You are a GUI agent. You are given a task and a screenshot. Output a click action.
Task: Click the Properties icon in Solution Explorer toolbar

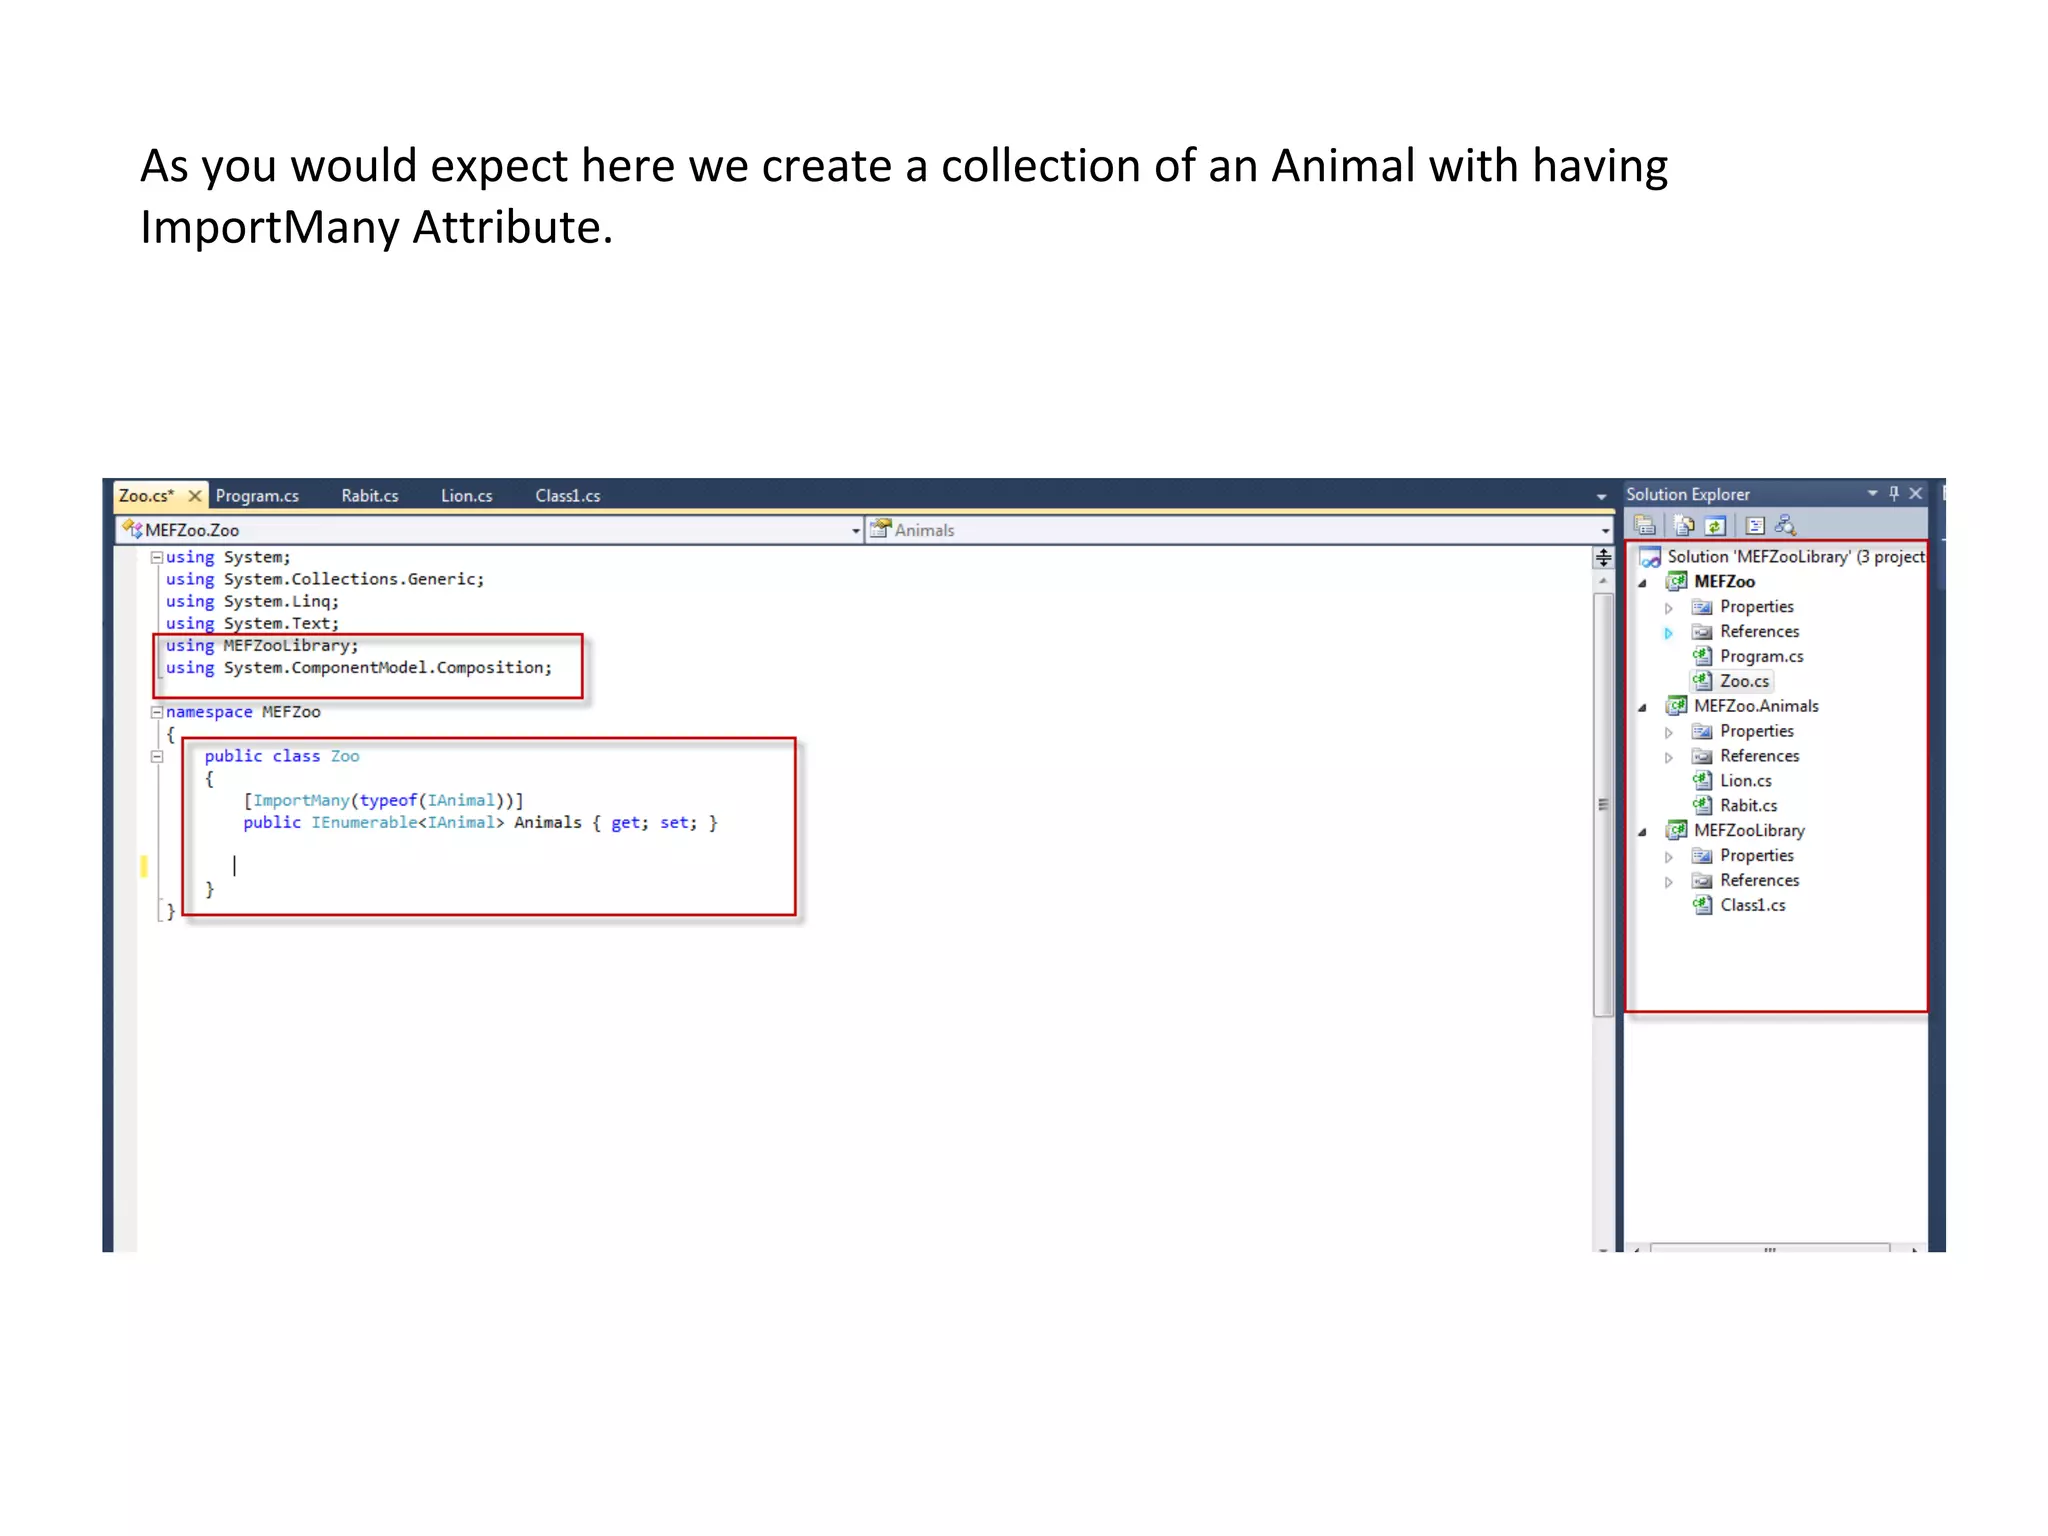pos(1645,525)
